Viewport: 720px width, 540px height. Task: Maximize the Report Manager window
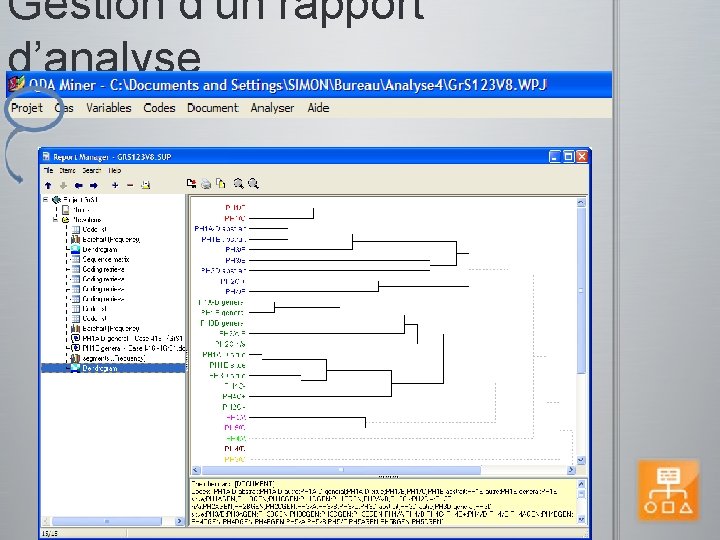(568, 157)
